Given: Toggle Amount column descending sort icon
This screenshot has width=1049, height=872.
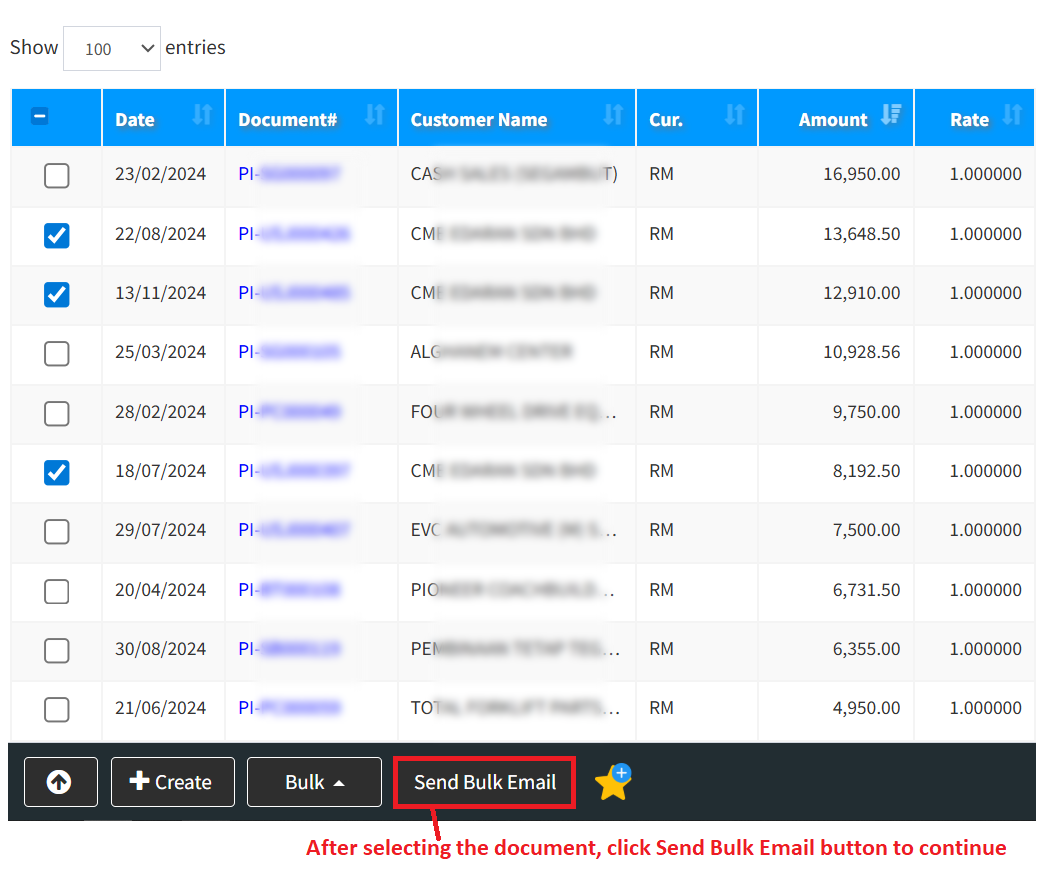Looking at the screenshot, I should click(891, 116).
